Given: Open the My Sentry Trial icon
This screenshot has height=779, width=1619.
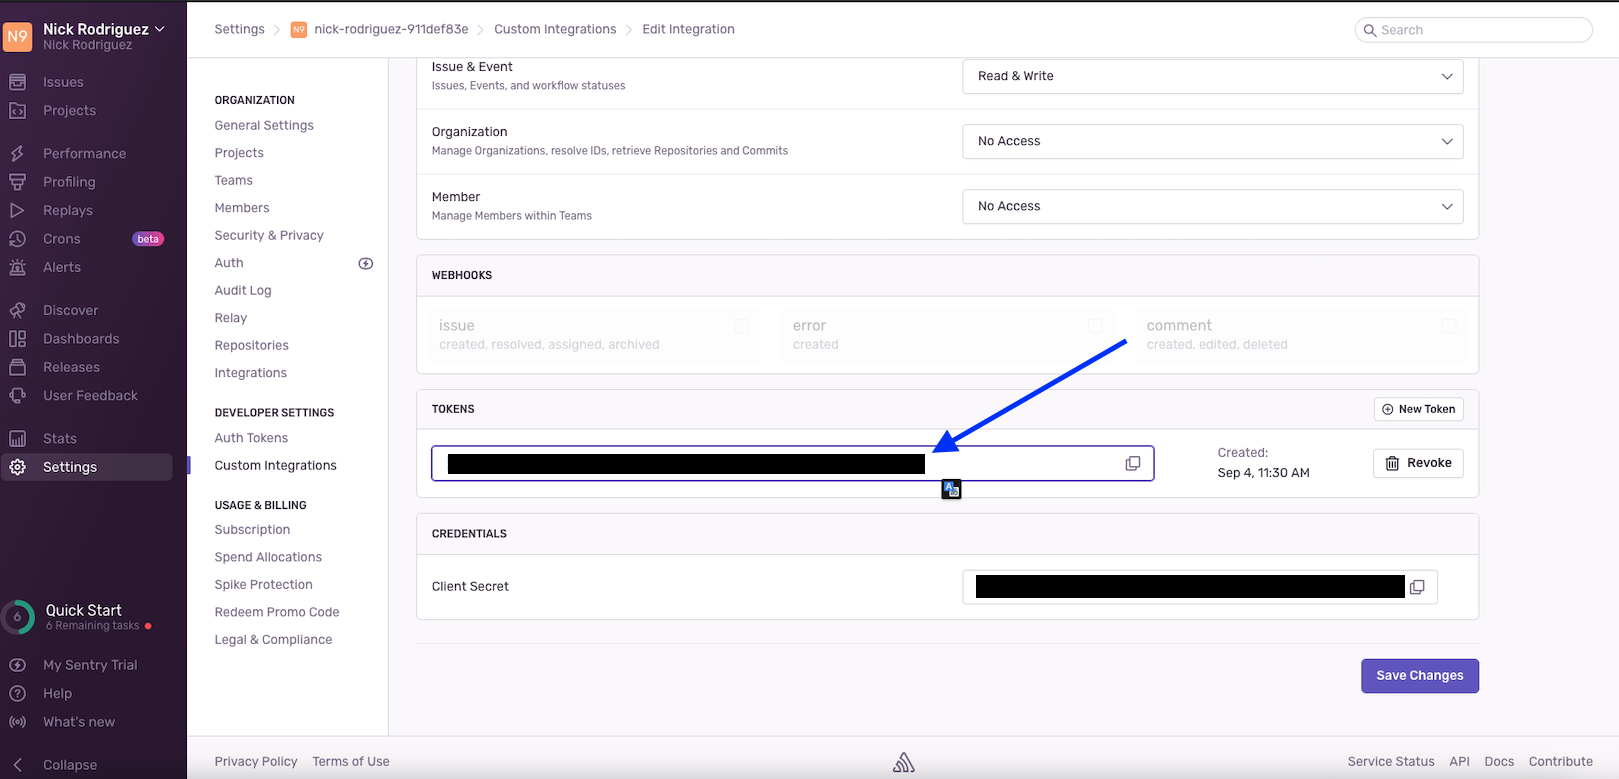Looking at the screenshot, I should (x=17, y=665).
